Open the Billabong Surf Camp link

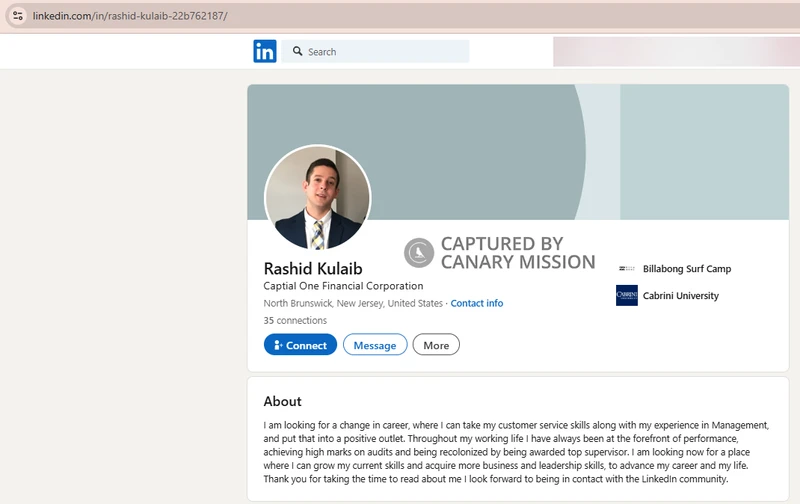coord(687,269)
